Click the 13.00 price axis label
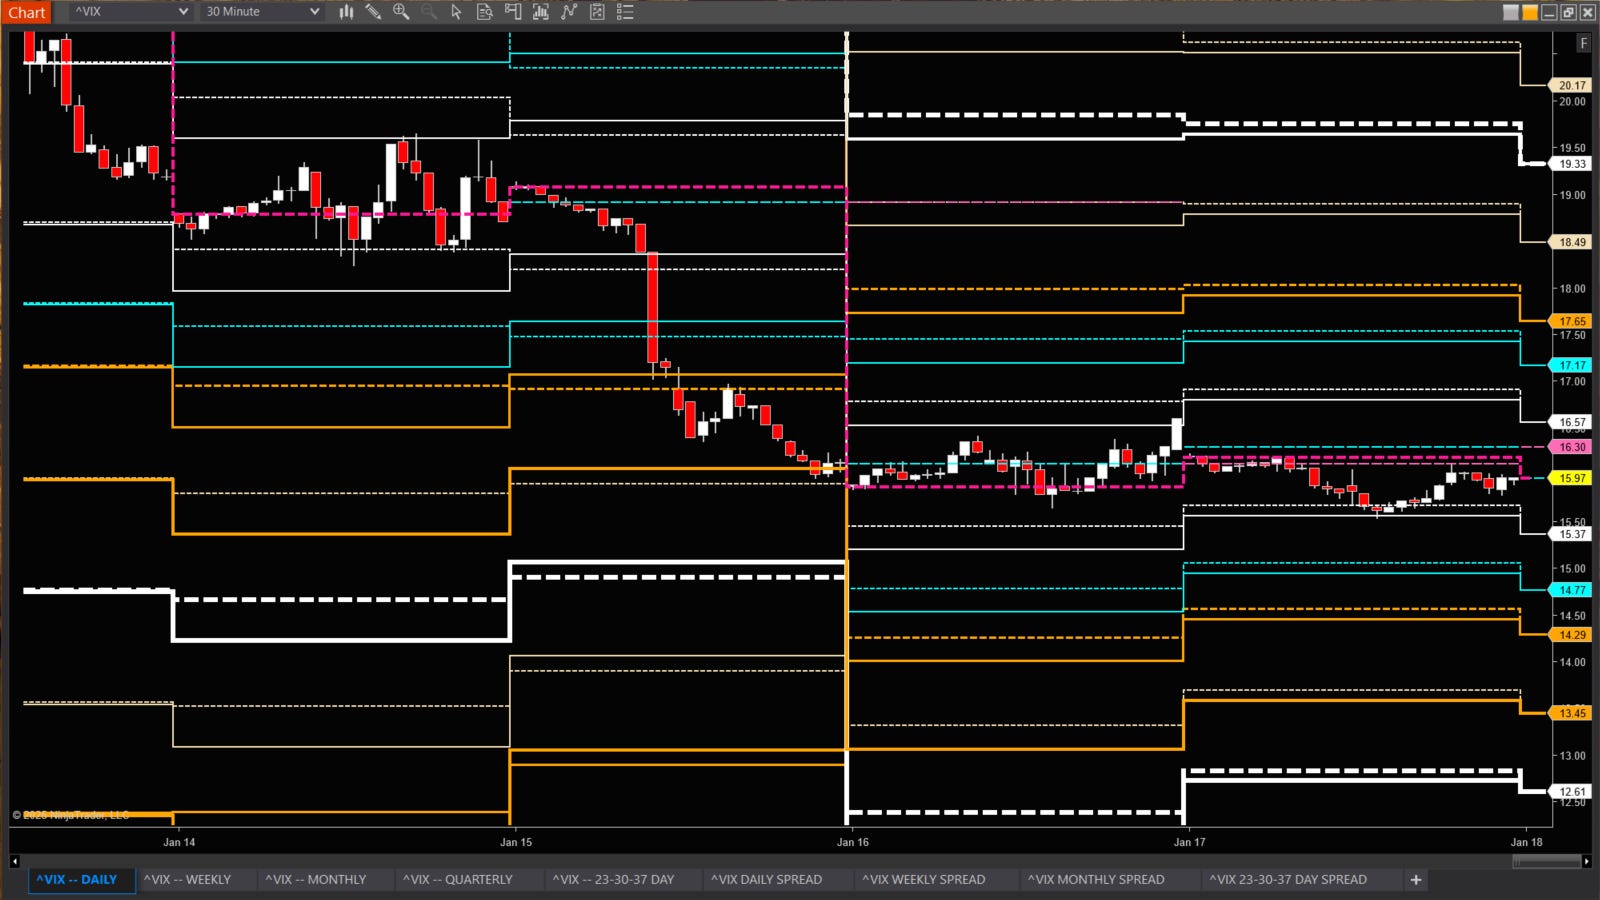 click(1572, 756)
